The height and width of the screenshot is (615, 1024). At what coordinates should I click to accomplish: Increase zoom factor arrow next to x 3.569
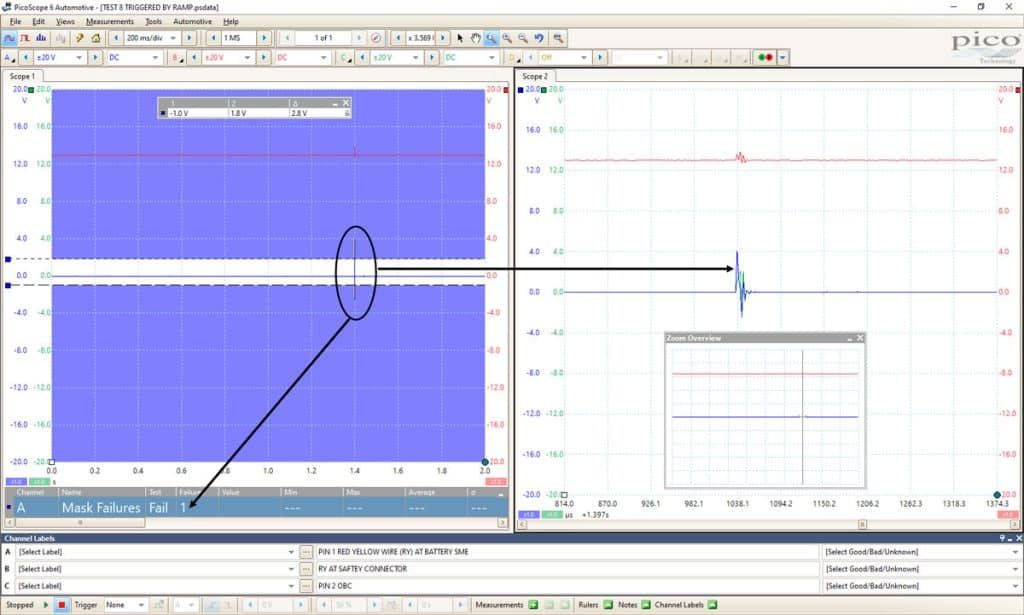443,38
